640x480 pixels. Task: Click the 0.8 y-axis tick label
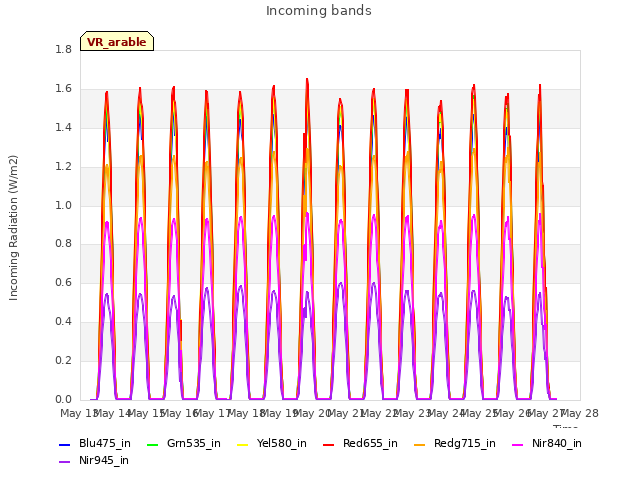[x=63, y=244]
